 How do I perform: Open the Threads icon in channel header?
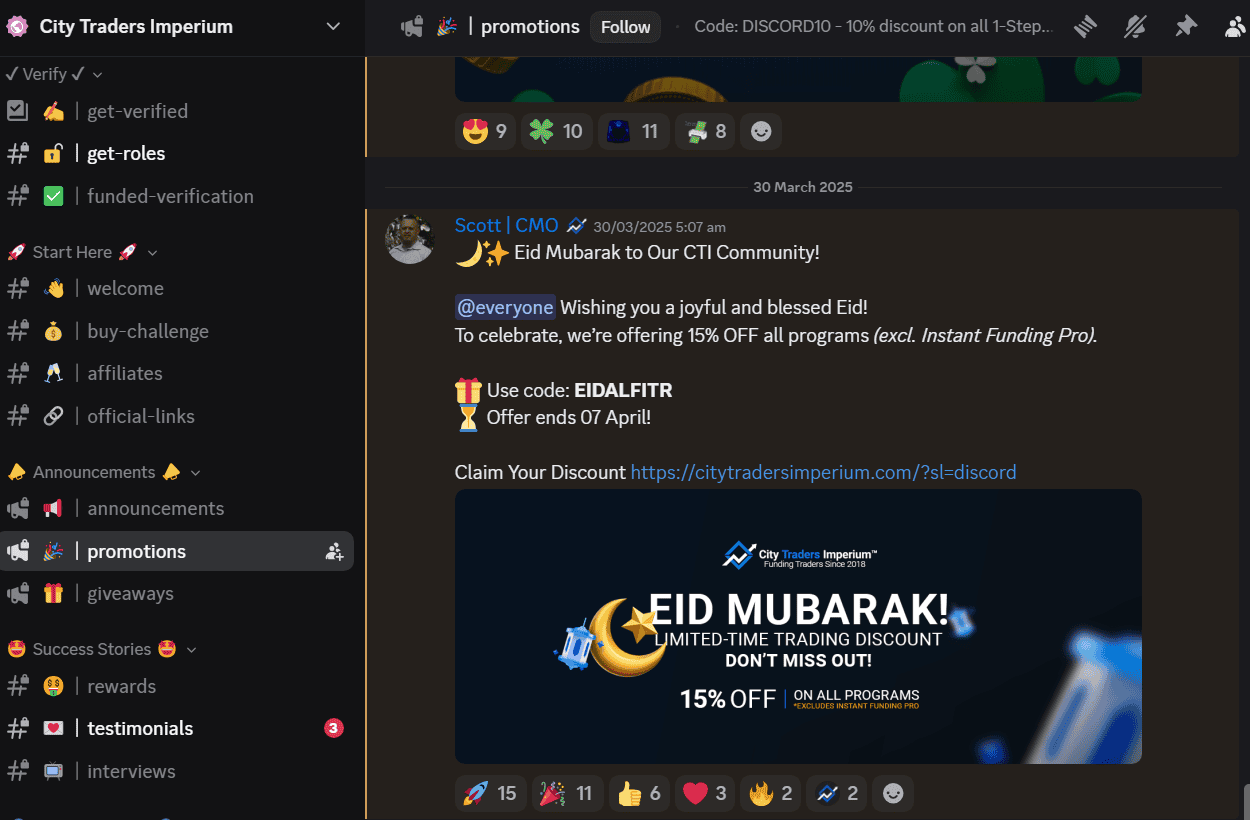[x=1084, y=27]
